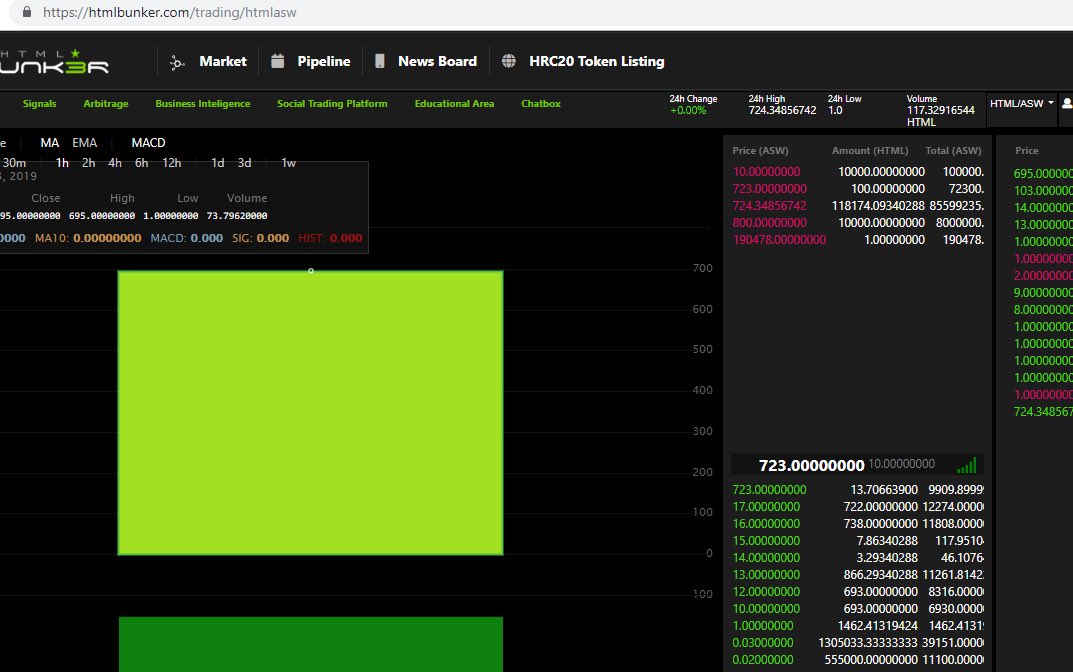Click the HTML Bunker logo
The image size is (1073, 672).
(x=54, y=62)
